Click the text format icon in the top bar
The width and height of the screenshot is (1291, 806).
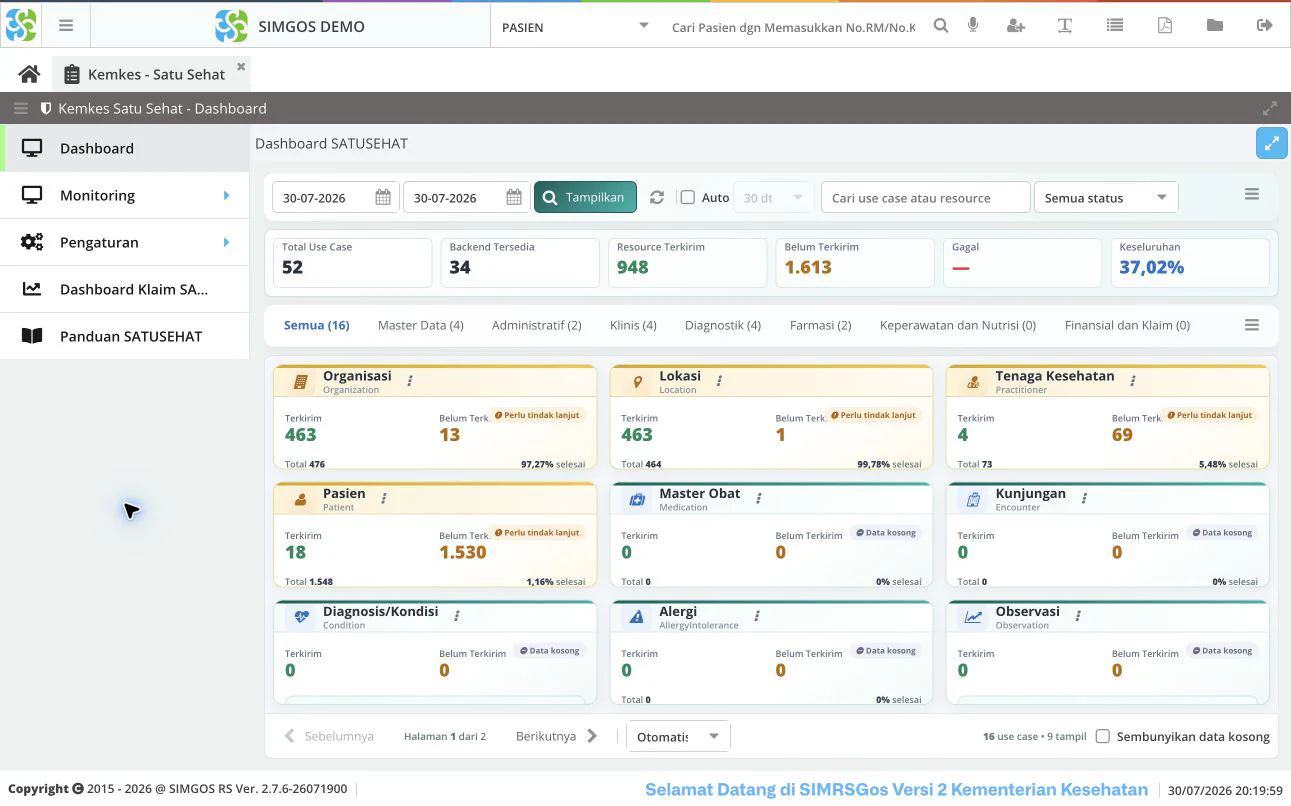point(1065,26)
